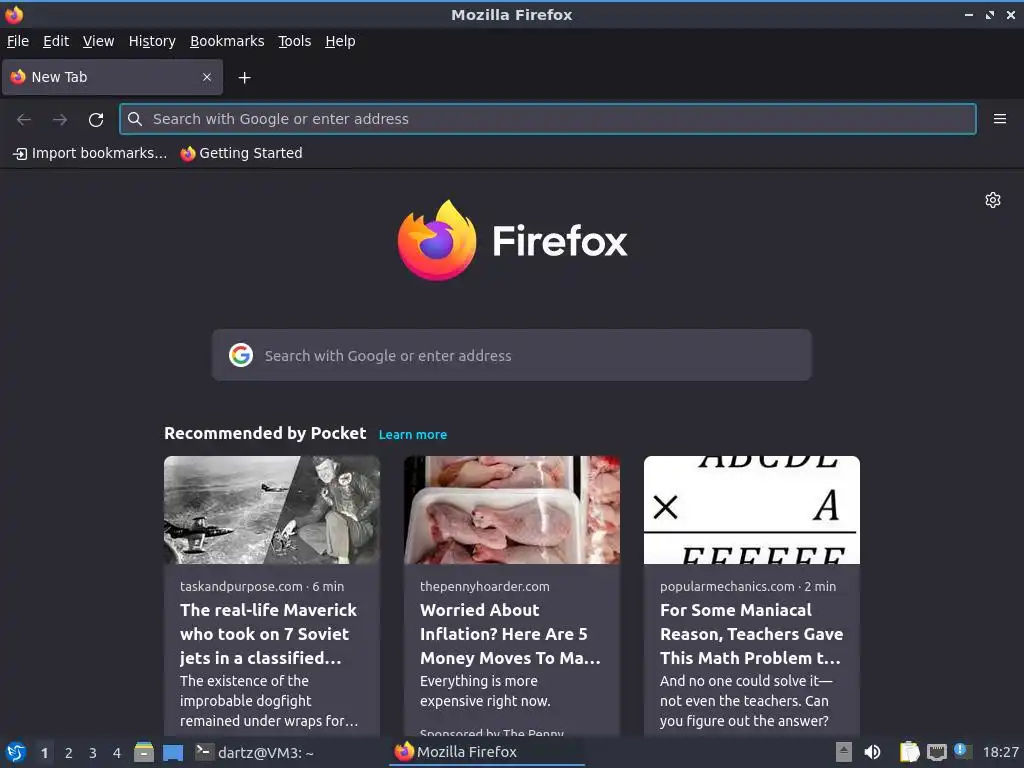The image size is (1024, 768).
Task: Open 'For Some Maniacal Reason' article headline
Action: 752,634
